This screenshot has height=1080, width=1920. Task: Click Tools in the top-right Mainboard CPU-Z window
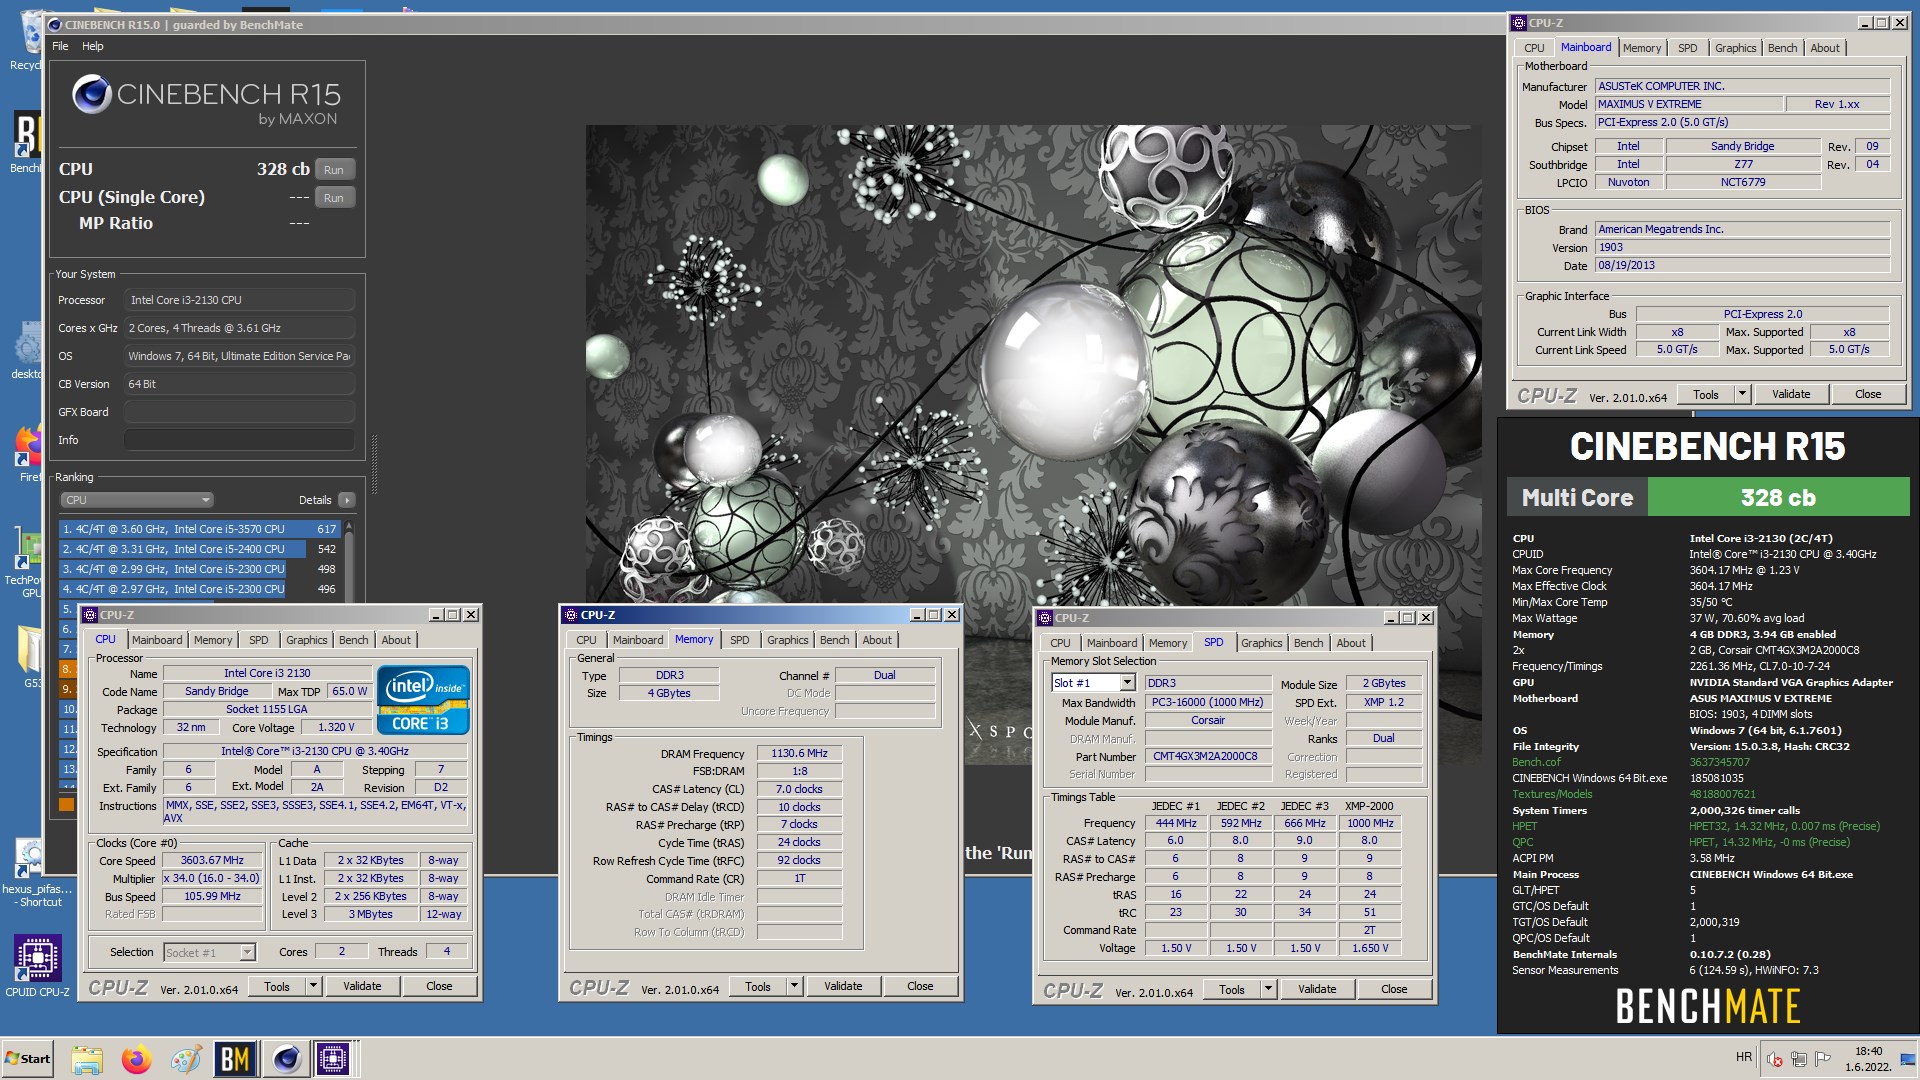point(1706,394)
